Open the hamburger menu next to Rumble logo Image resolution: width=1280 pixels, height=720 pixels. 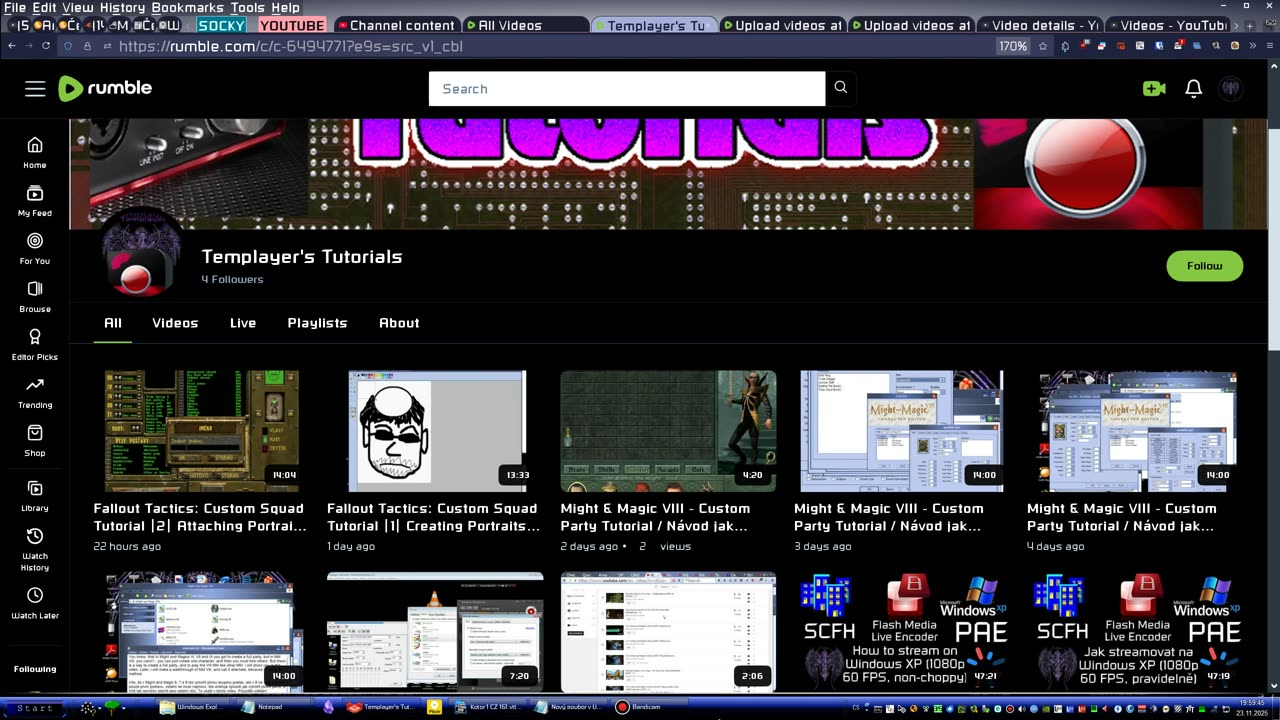35,89
